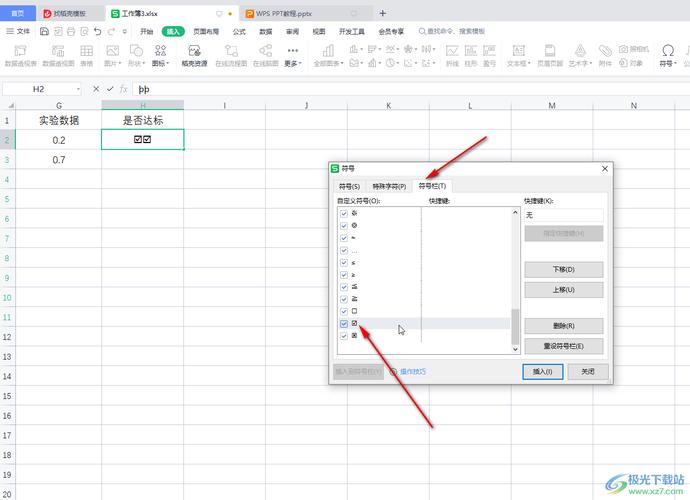The image size is (690, 500).
Task: Switch to 特殊字符(P) tab in Symbol dialog
Action: pos(389,187)
